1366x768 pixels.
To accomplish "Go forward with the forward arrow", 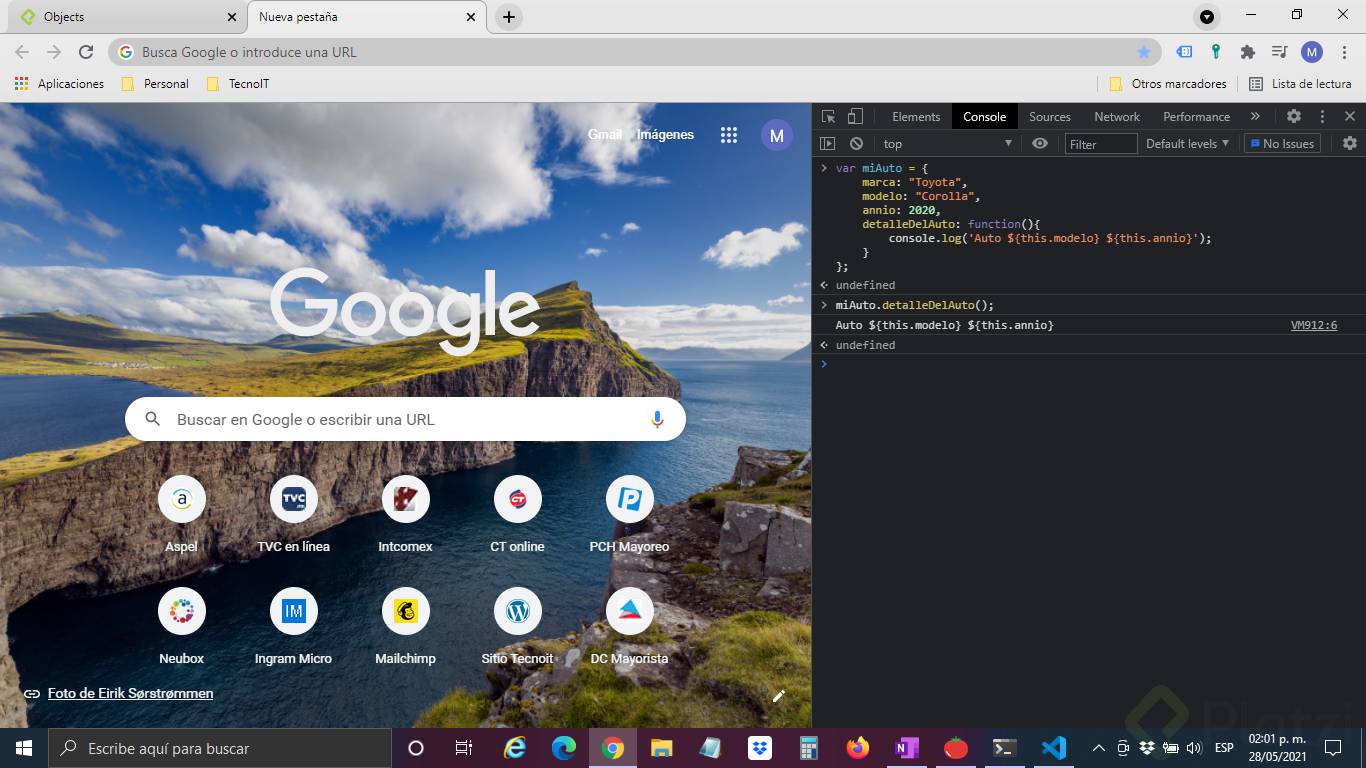I will 54,52.
